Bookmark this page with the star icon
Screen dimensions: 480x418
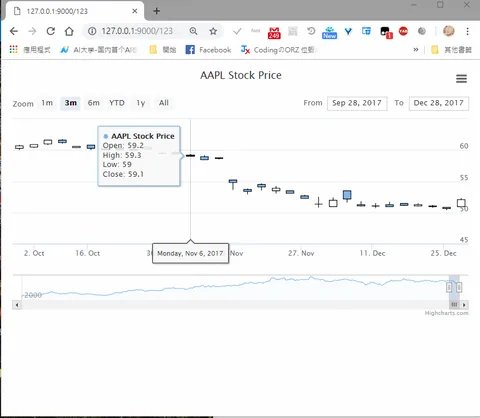pyautogui.click(x=213, y=31)
